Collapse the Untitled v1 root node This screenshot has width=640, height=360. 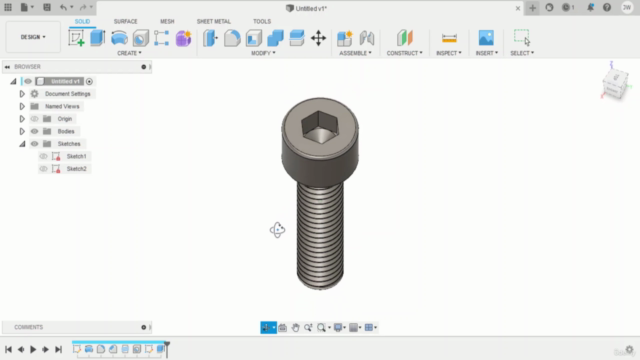coord(13,81)
